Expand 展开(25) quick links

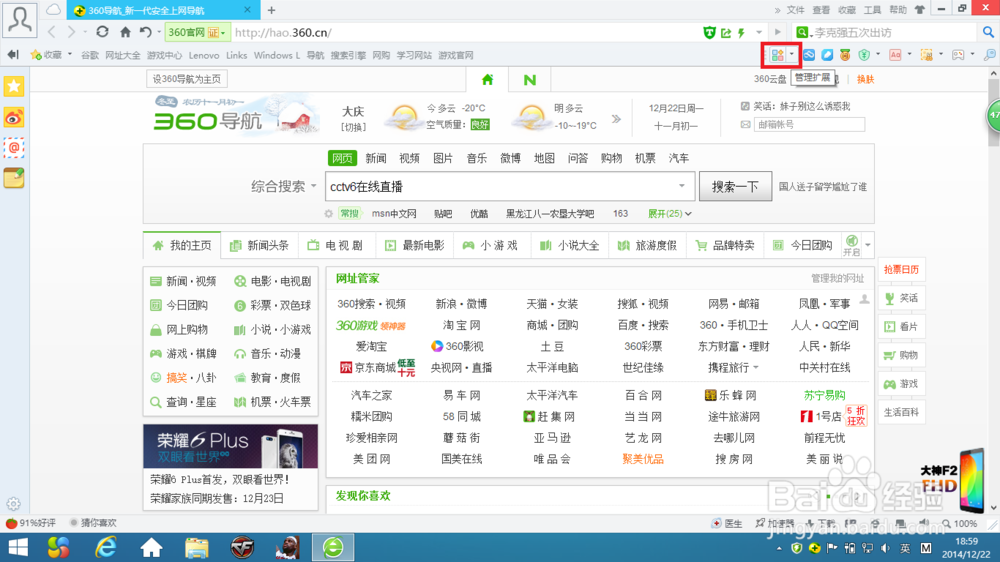pyautogui.click(x=669, y=214)
